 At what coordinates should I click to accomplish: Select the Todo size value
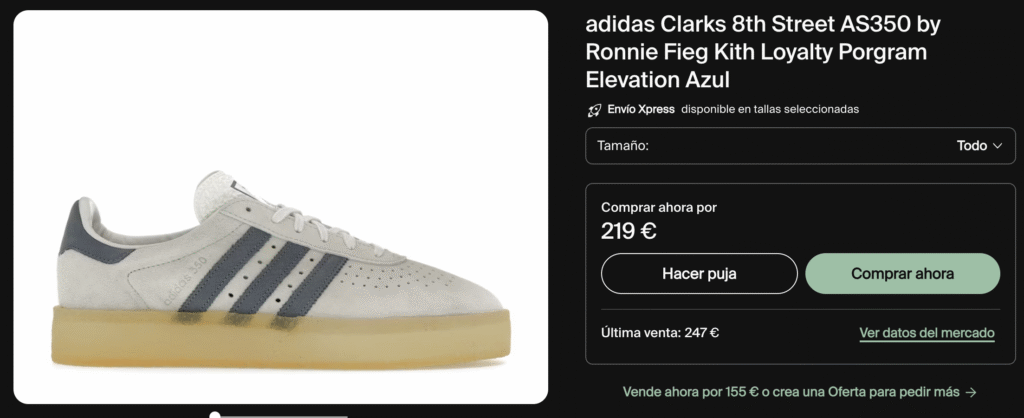[x=972, y=146]
